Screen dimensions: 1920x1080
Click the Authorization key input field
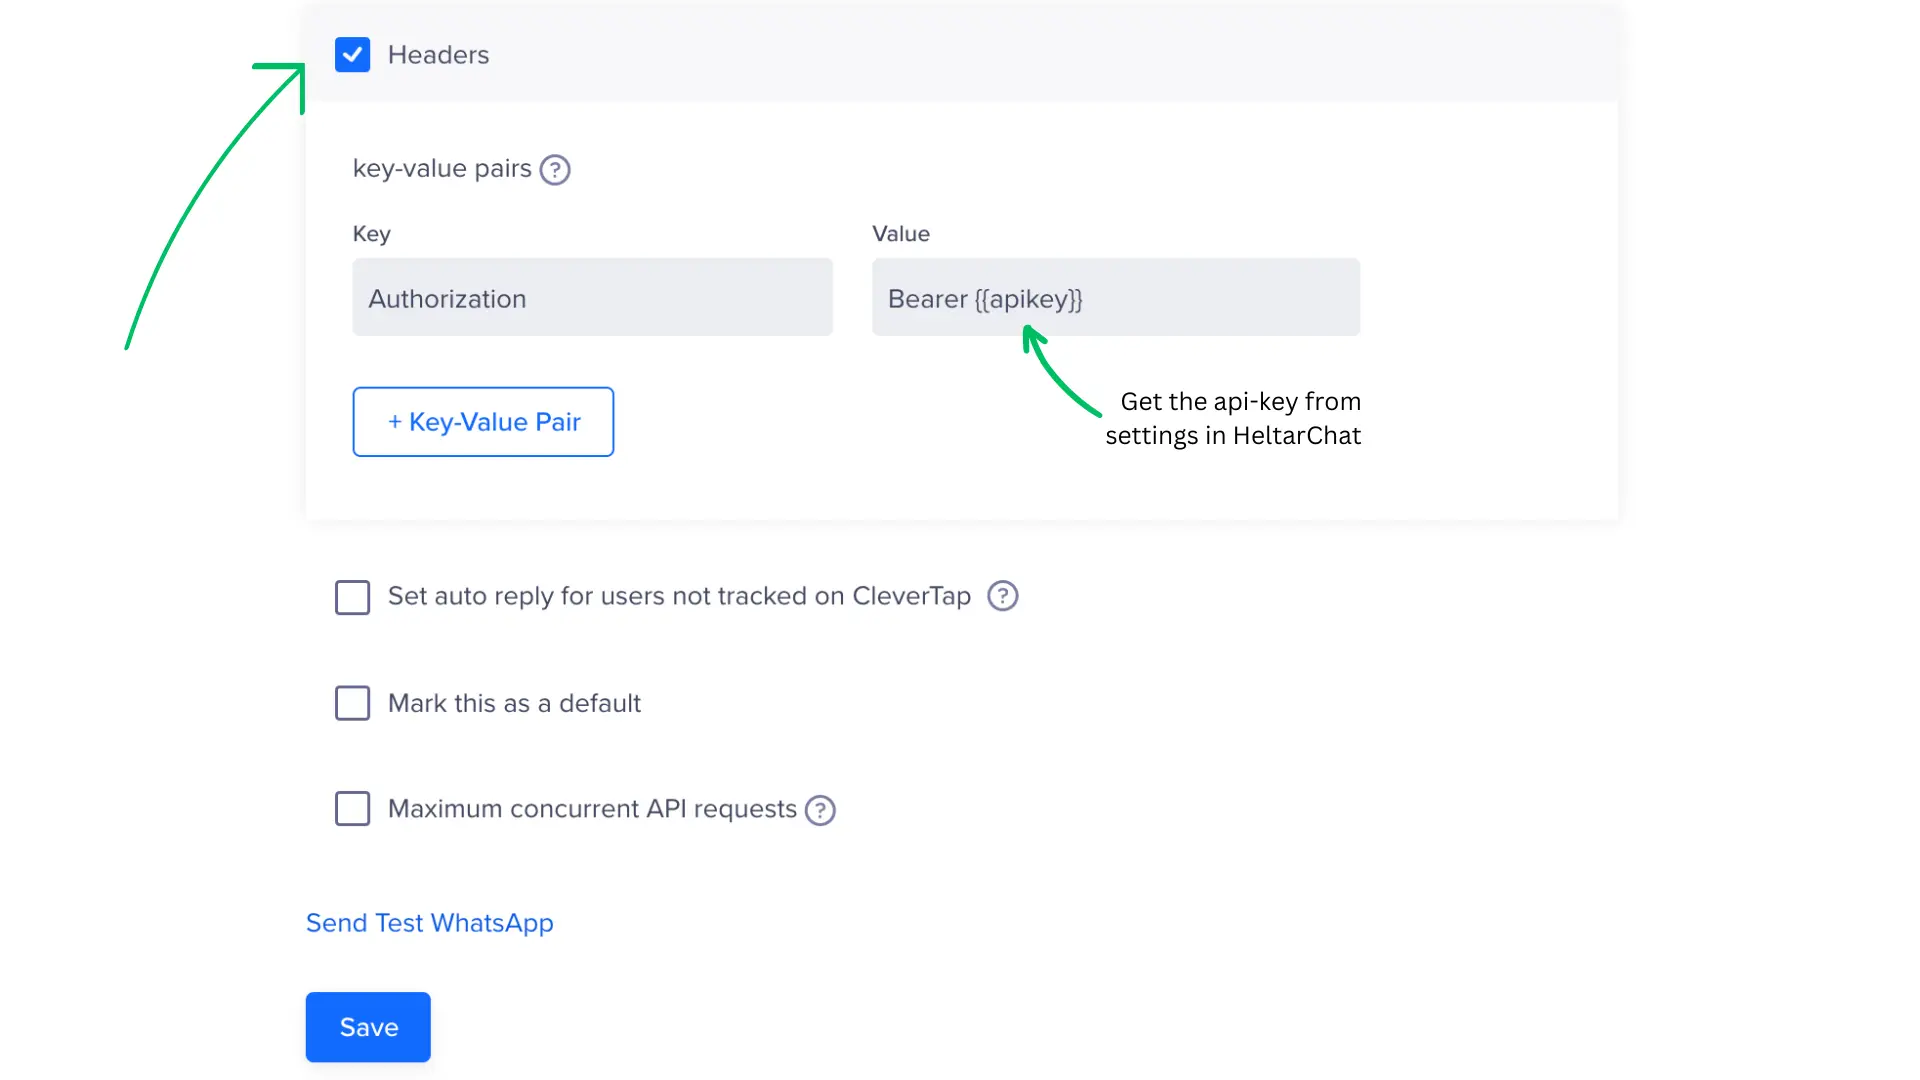click(592, 297)
